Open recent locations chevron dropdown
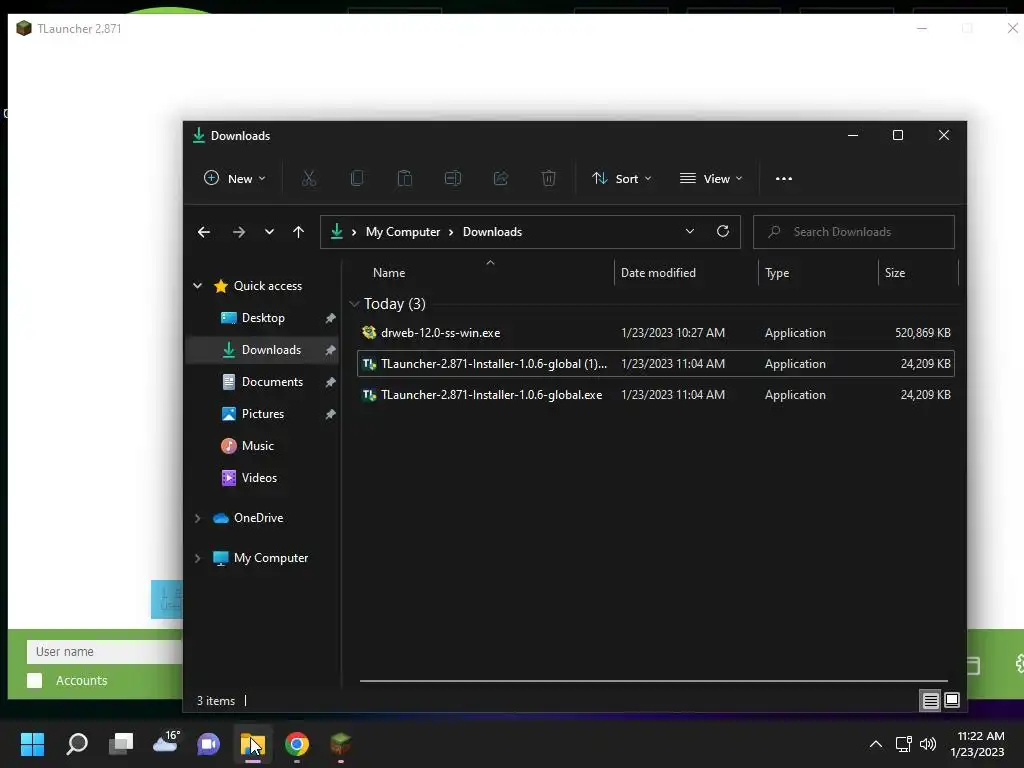 coord(269,232)
